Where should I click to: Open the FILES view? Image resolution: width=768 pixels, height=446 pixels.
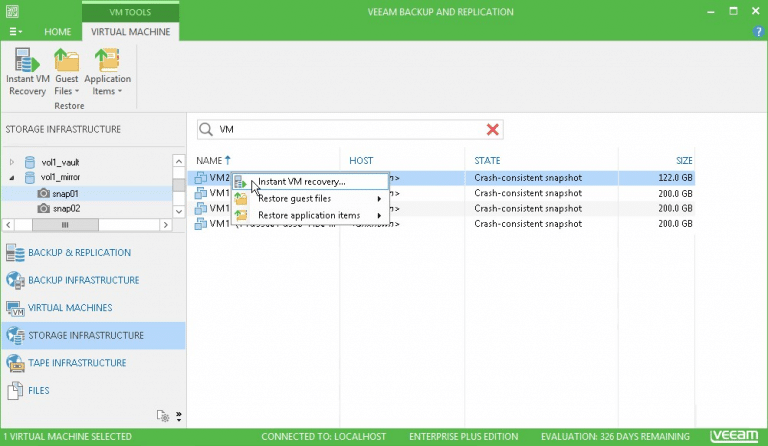pyautogui.click(x=93, y=390)
